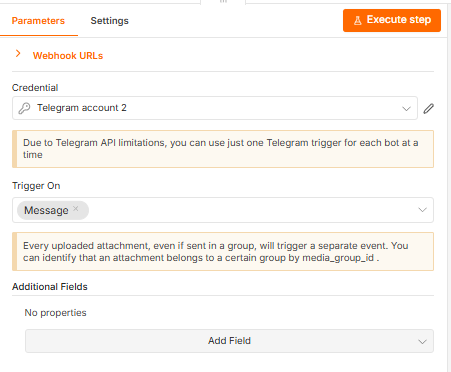Click the flask icon on Execute step
This screenshot has width=451, height=372.
(358, 20)
